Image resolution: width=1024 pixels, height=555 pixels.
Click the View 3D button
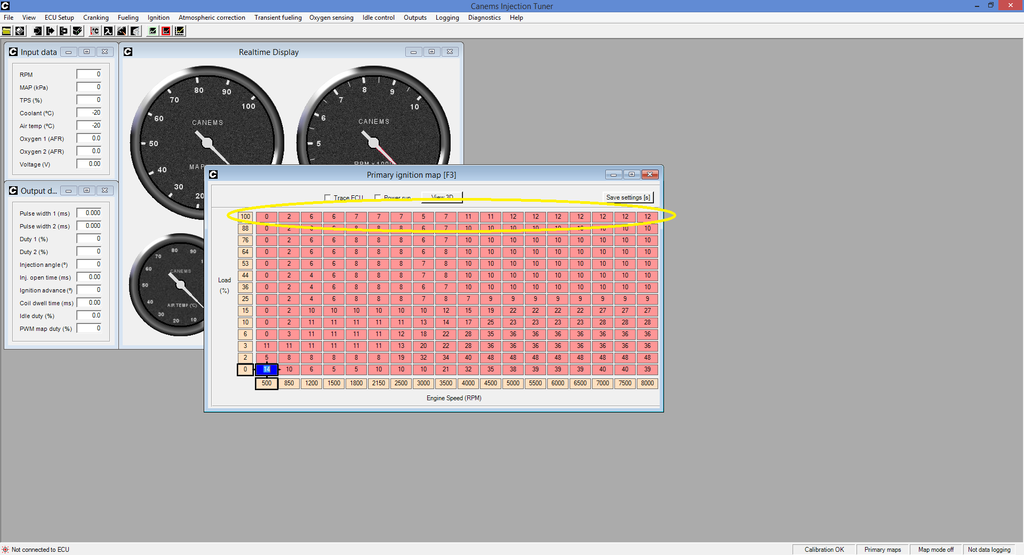click(442, 197)
